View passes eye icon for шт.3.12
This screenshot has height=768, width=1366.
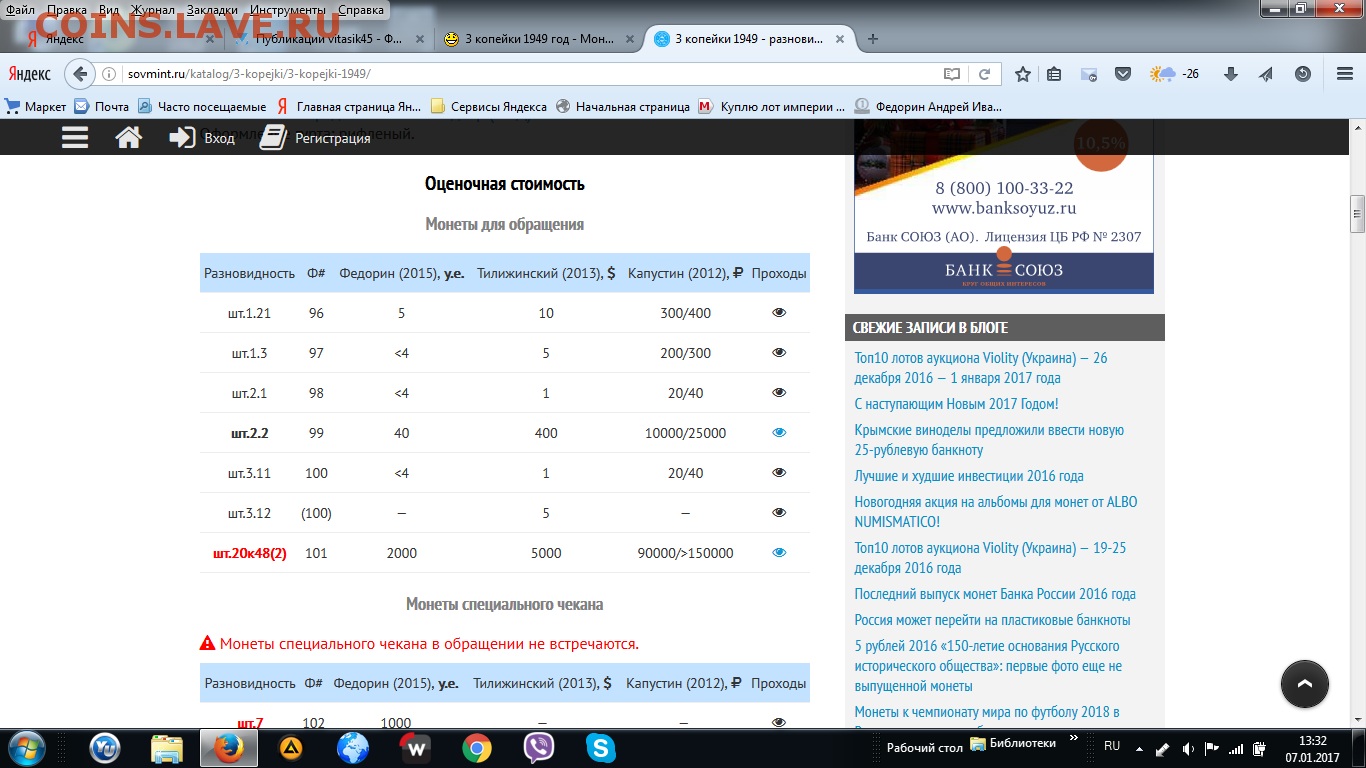click(780, 513)
